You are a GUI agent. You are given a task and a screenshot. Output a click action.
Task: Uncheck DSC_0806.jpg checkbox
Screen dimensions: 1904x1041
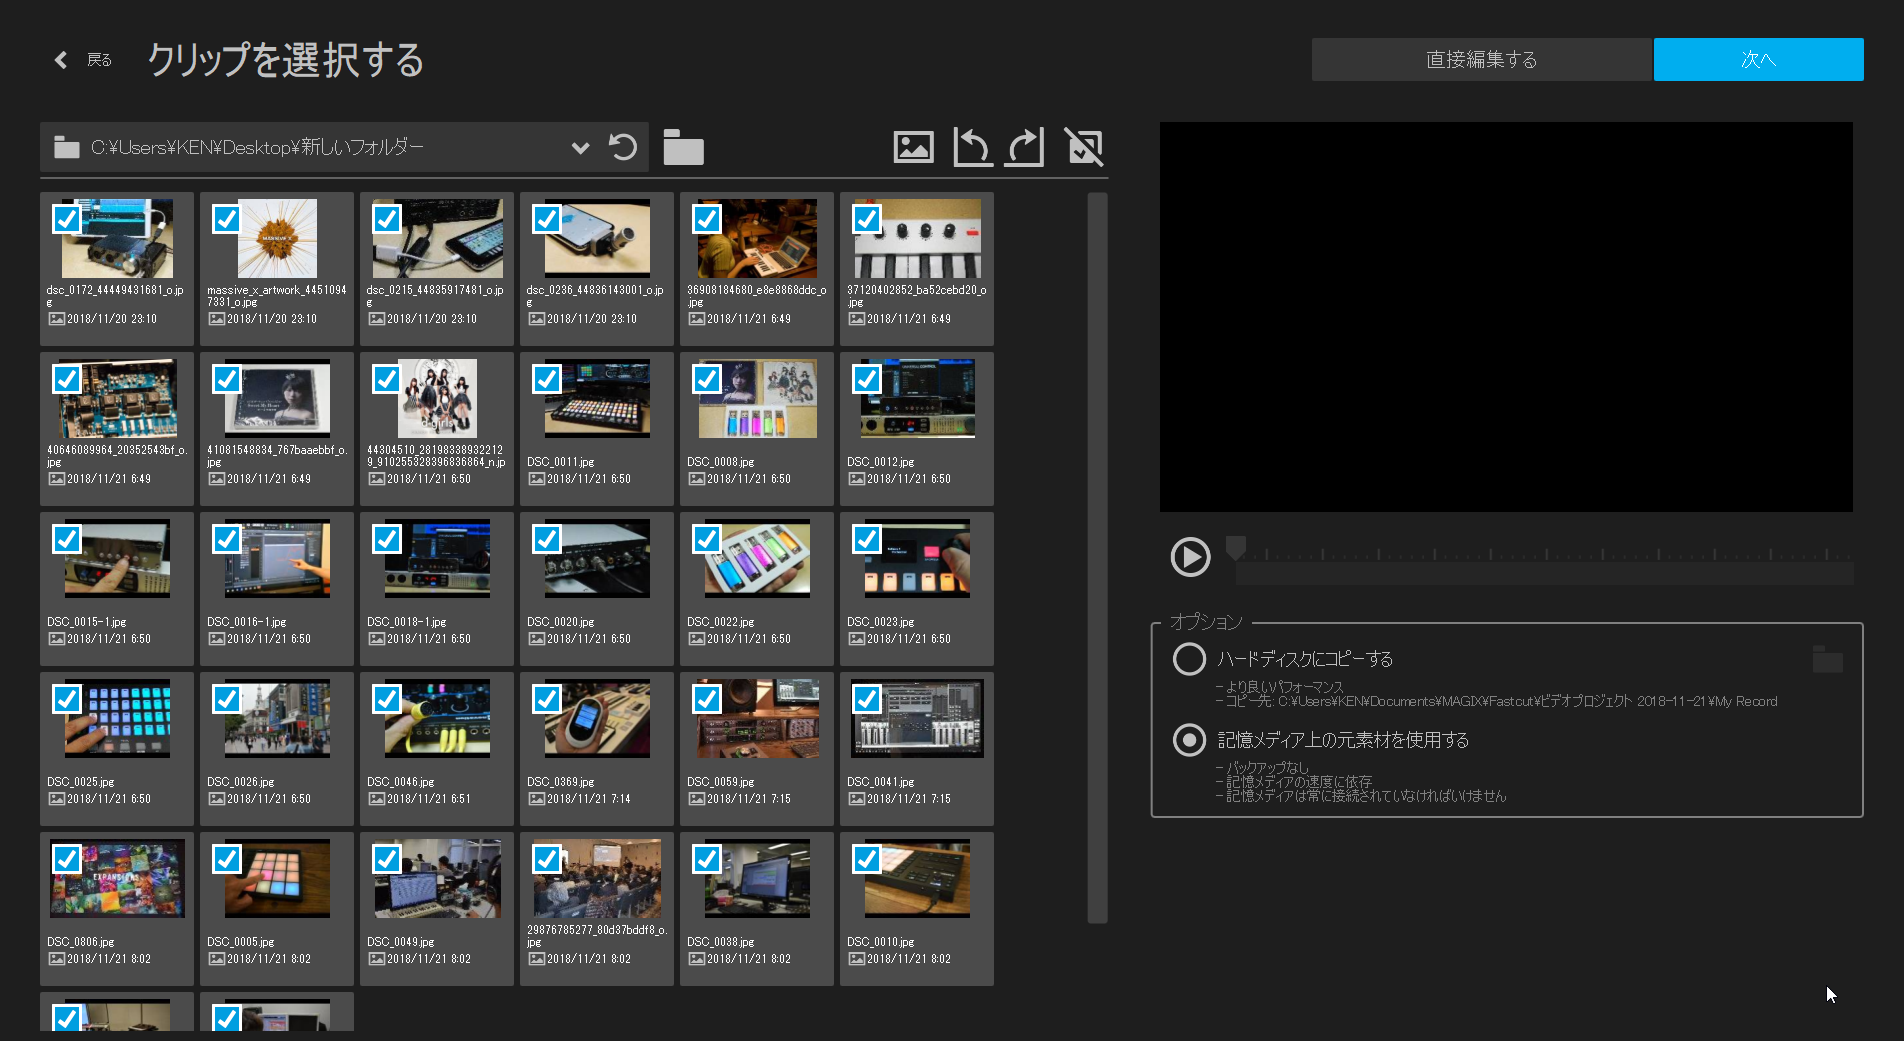(67, 859)
